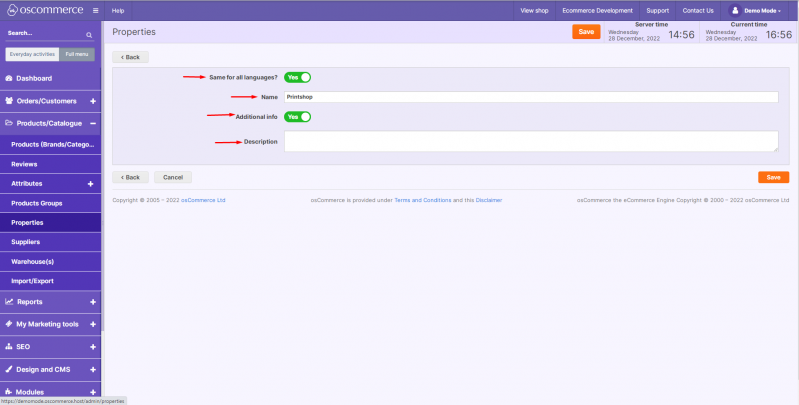This screenshot has width=799, height=405.
Task: Toggle the 'Additional info' switch
Action: click(x=298, y=116)
